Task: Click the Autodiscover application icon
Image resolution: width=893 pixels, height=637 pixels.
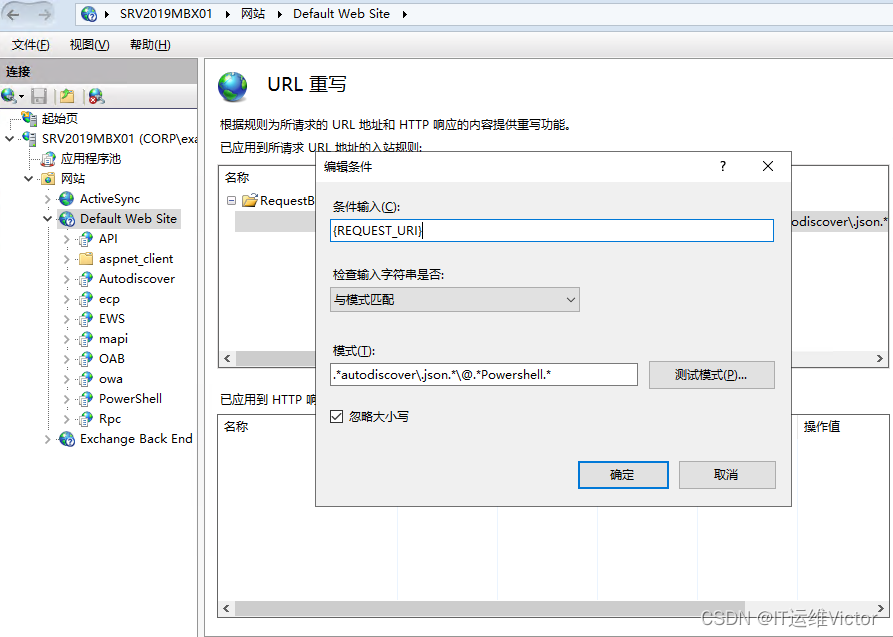Action: coord(86,279)
